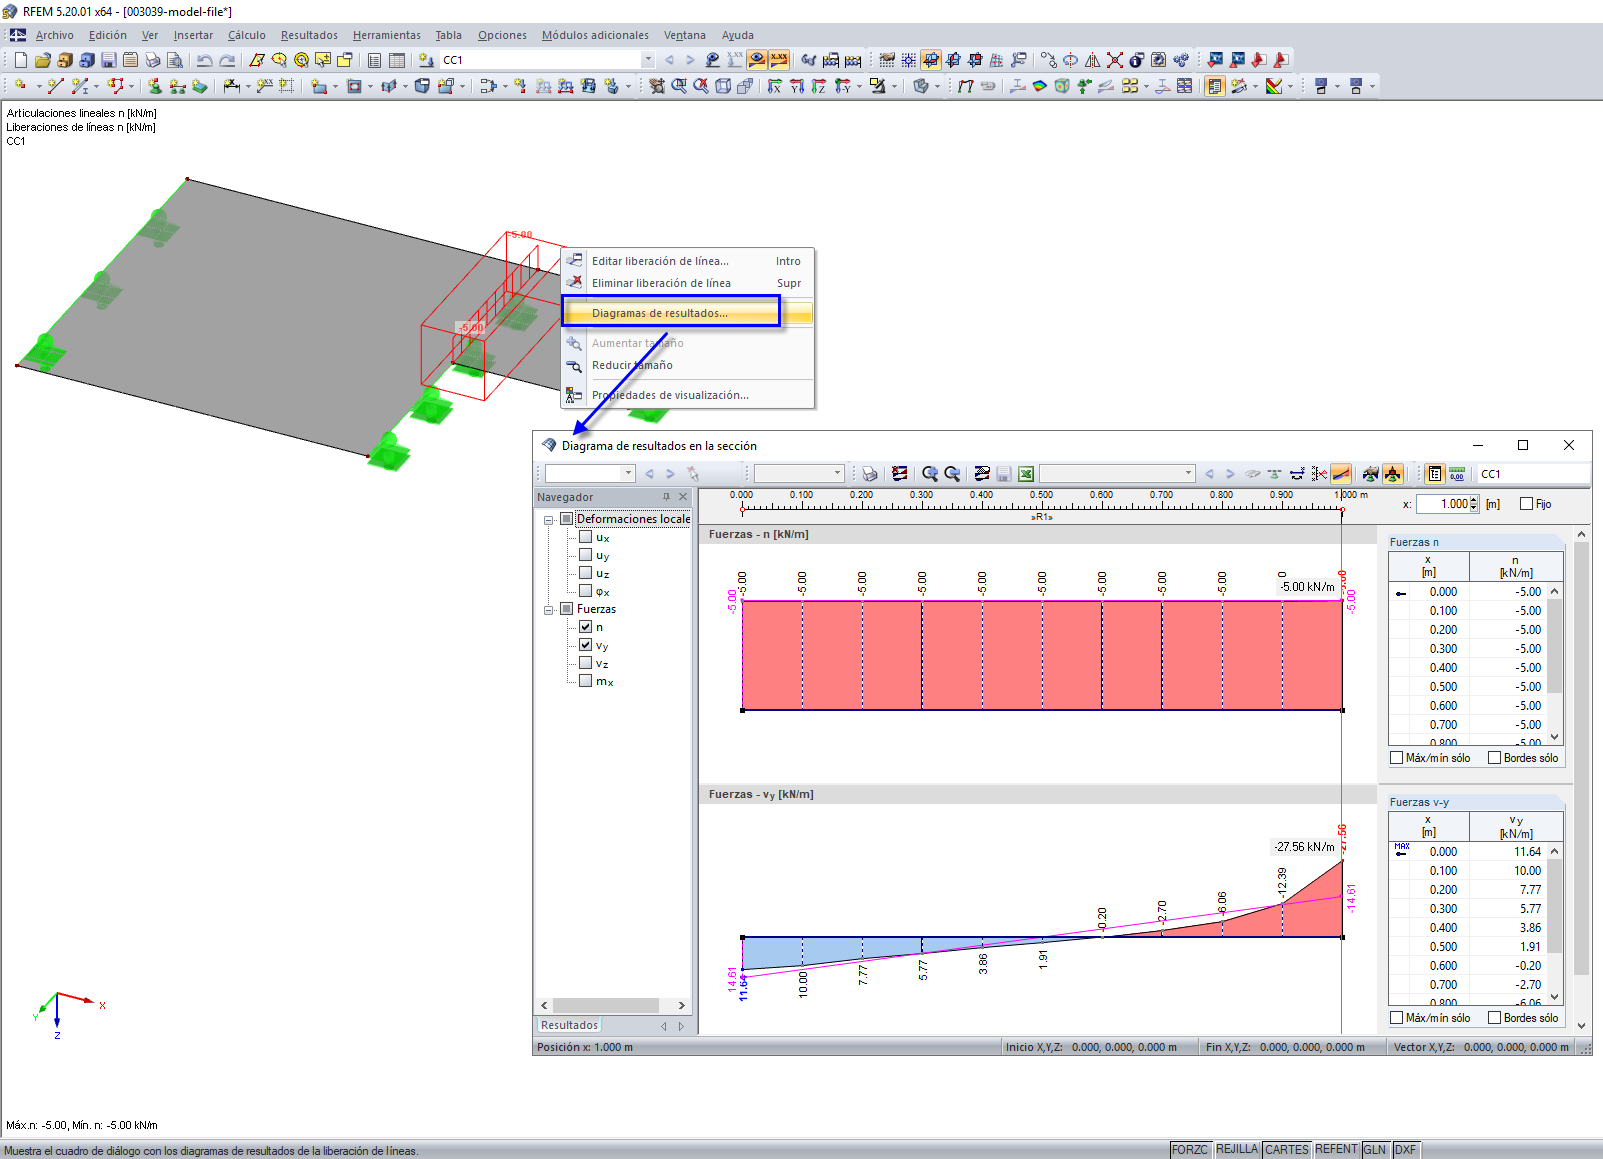Click the Resultados tab in navigator
The image size is (1603, 1159).
click(x=570, y=1025)
